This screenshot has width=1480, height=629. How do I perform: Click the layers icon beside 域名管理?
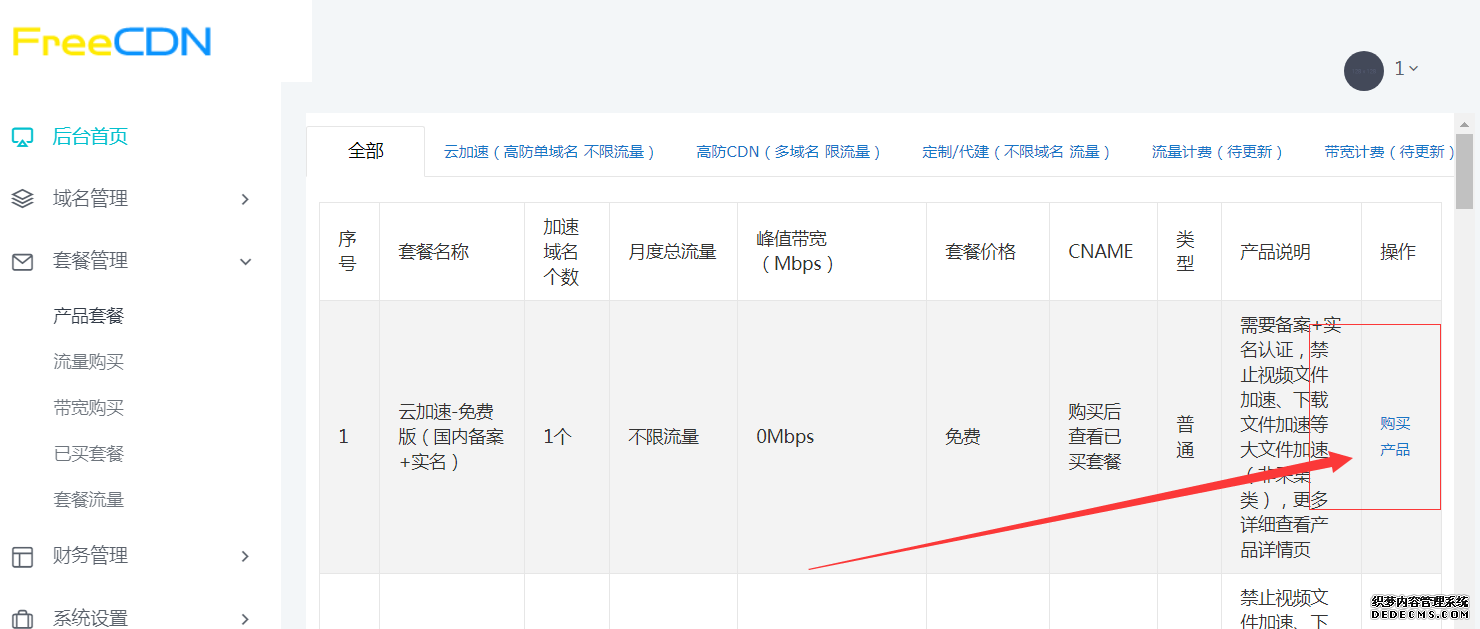(x=22, y=199)
